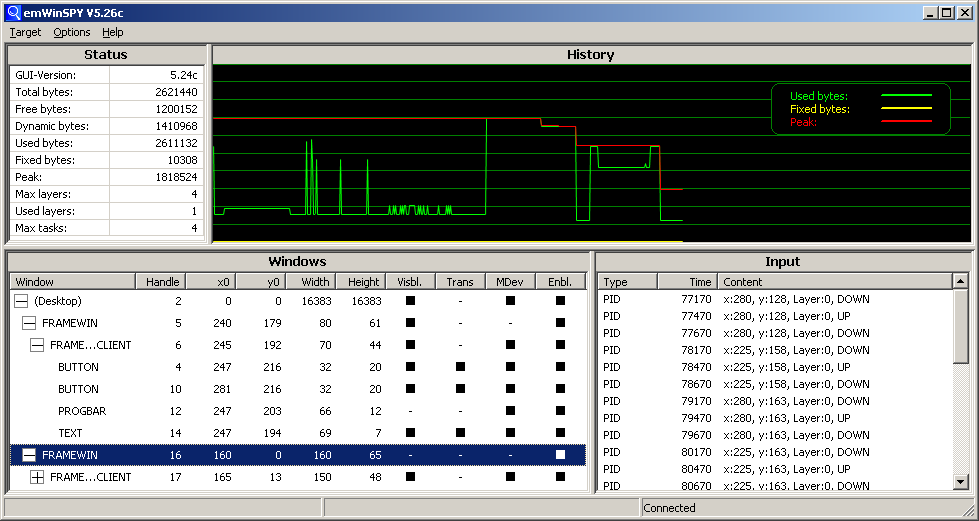979x521 pixels.
Task: Collapse the FRAMEWIN node with handle 5
Action: (x=29, y=323)
